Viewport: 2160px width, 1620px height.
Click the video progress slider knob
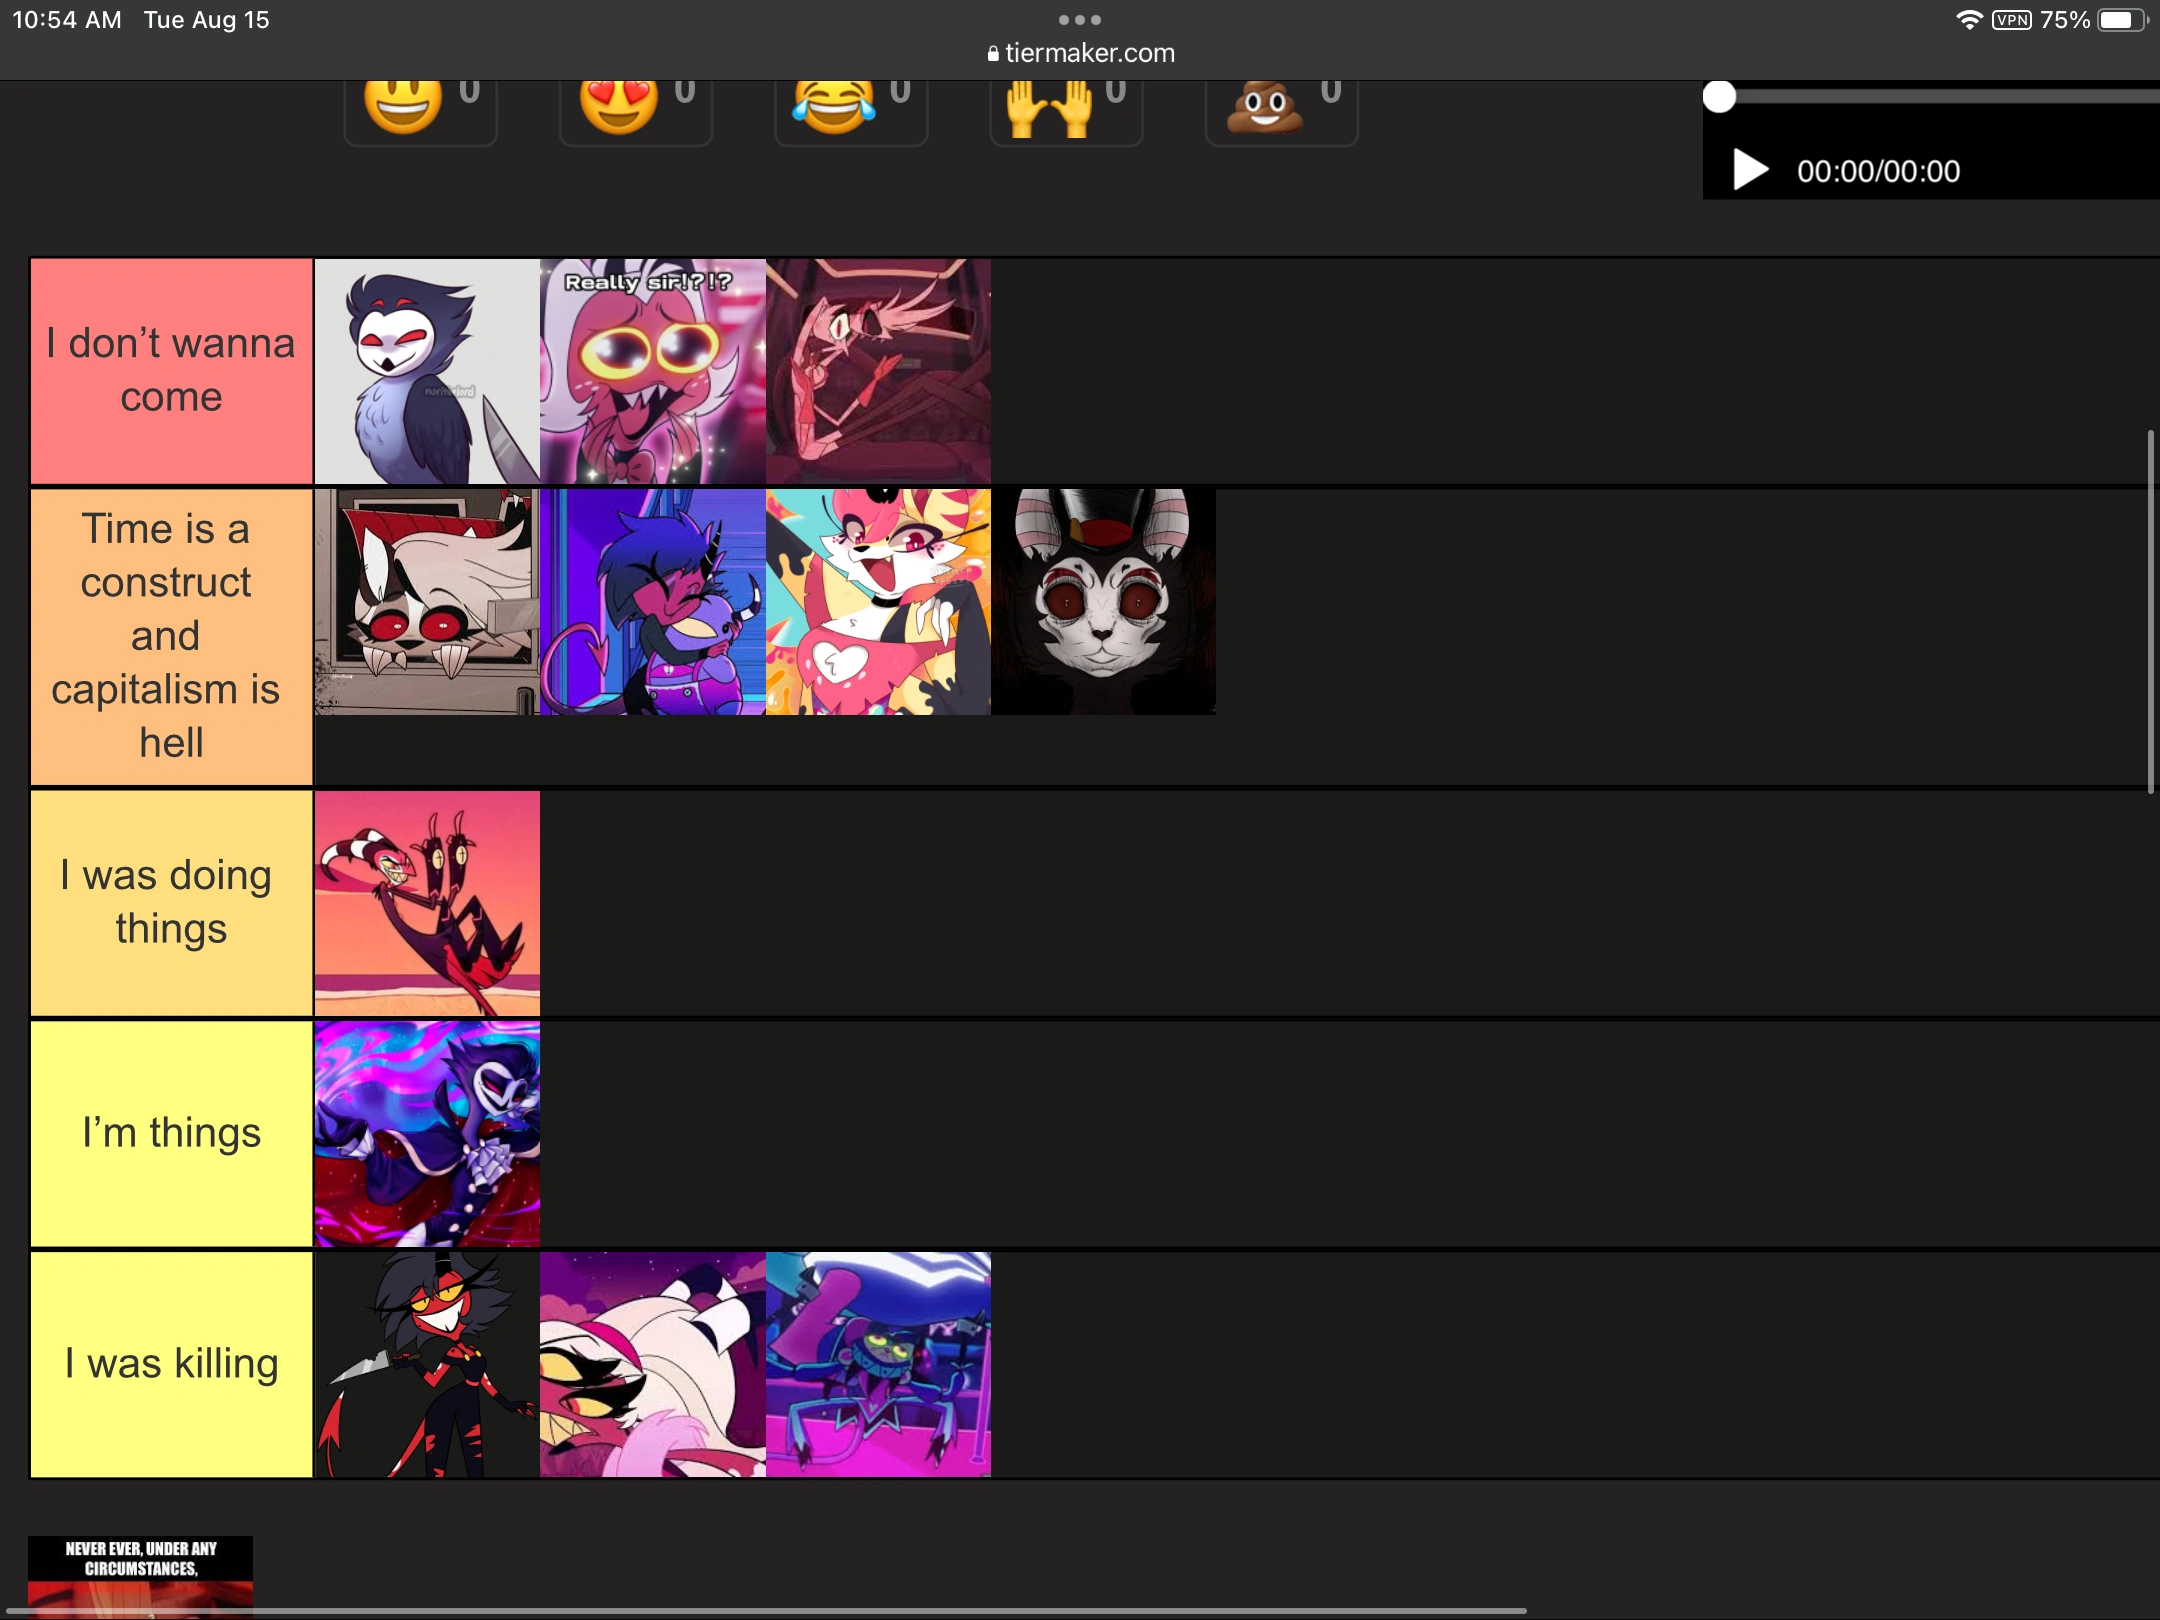click(x=1719, y=97)
